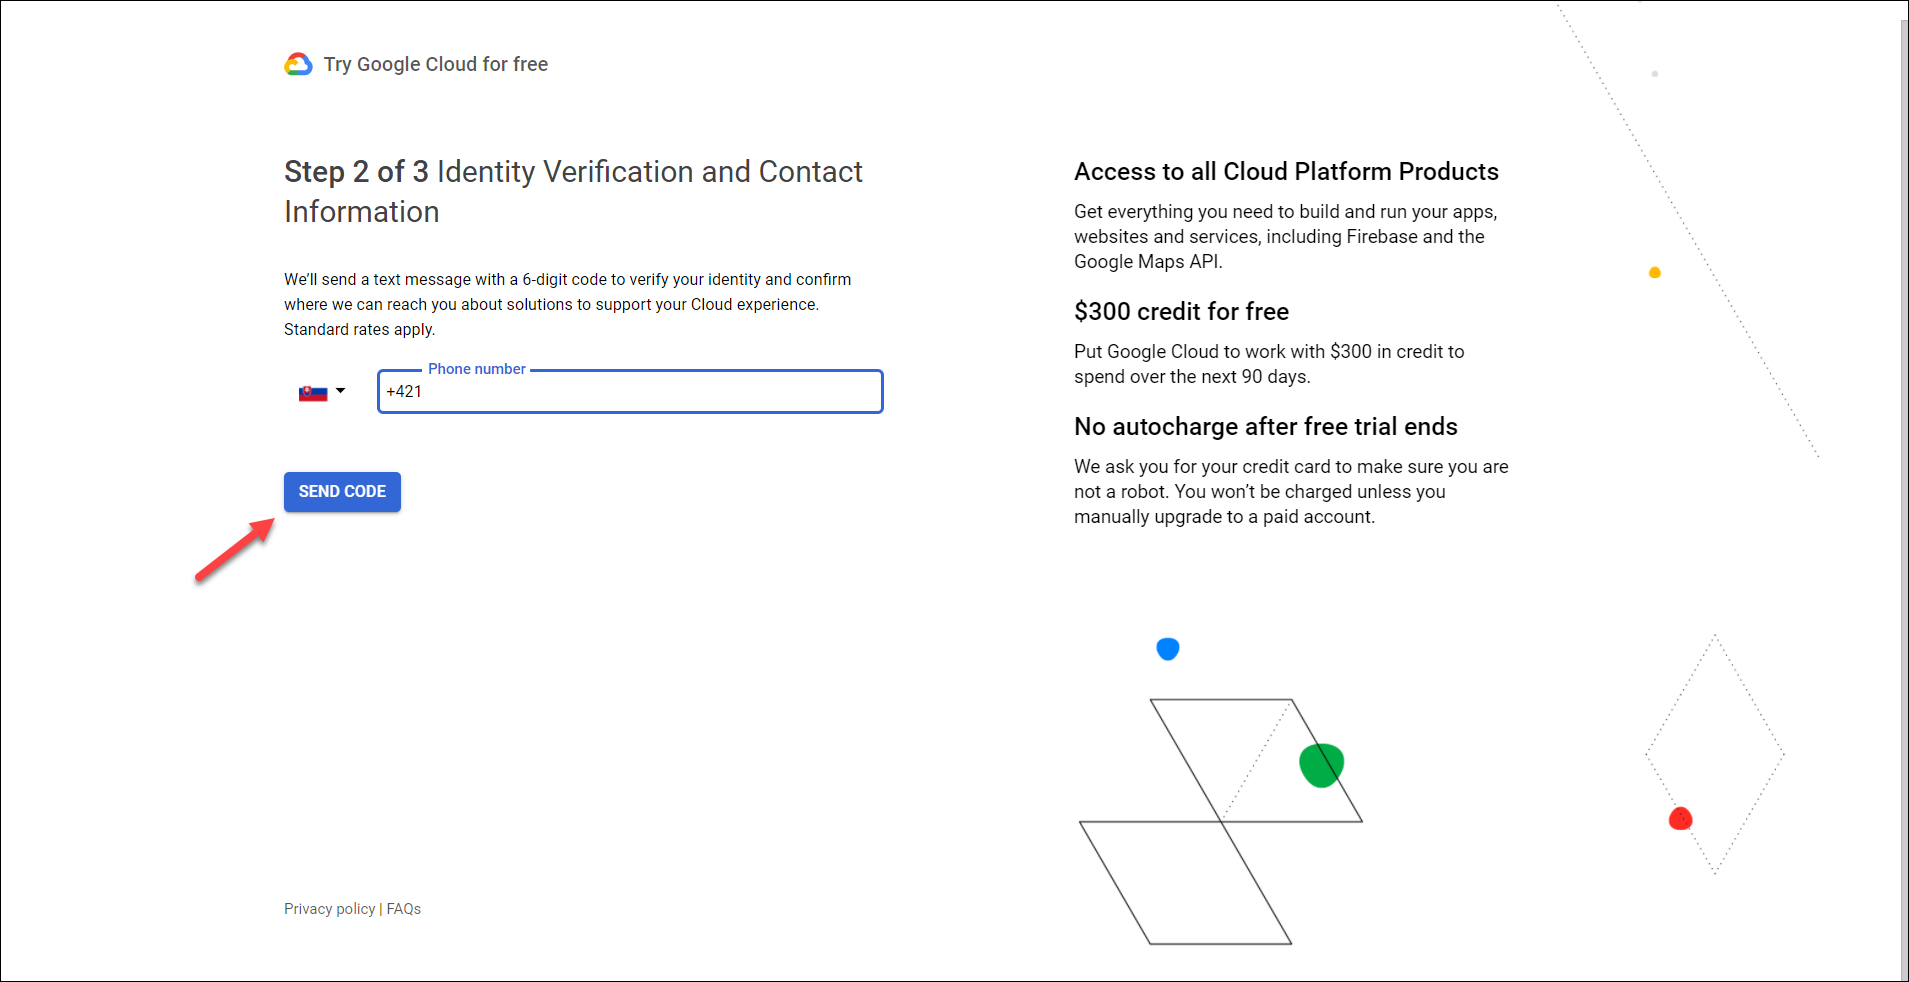The width and height of the screenshot is (1909, 982).
Task: Click the 'manually upgrade to a paid account.' text
Action: click(x=1224, y=517)
